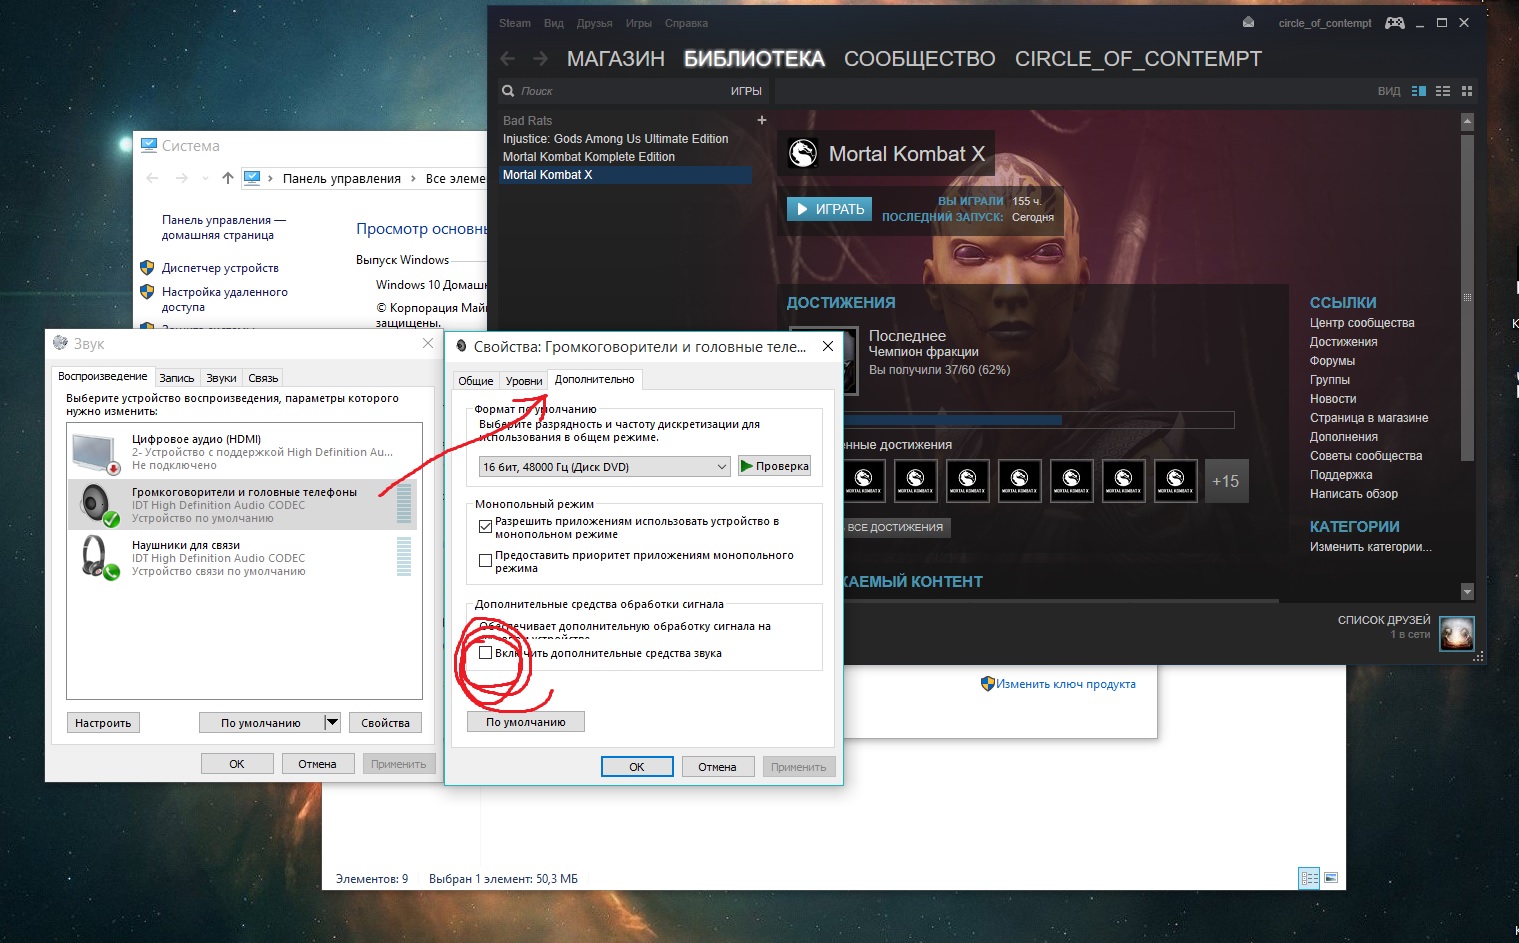Click По умолчанию button in properties dialog

(x=526, y=722)
